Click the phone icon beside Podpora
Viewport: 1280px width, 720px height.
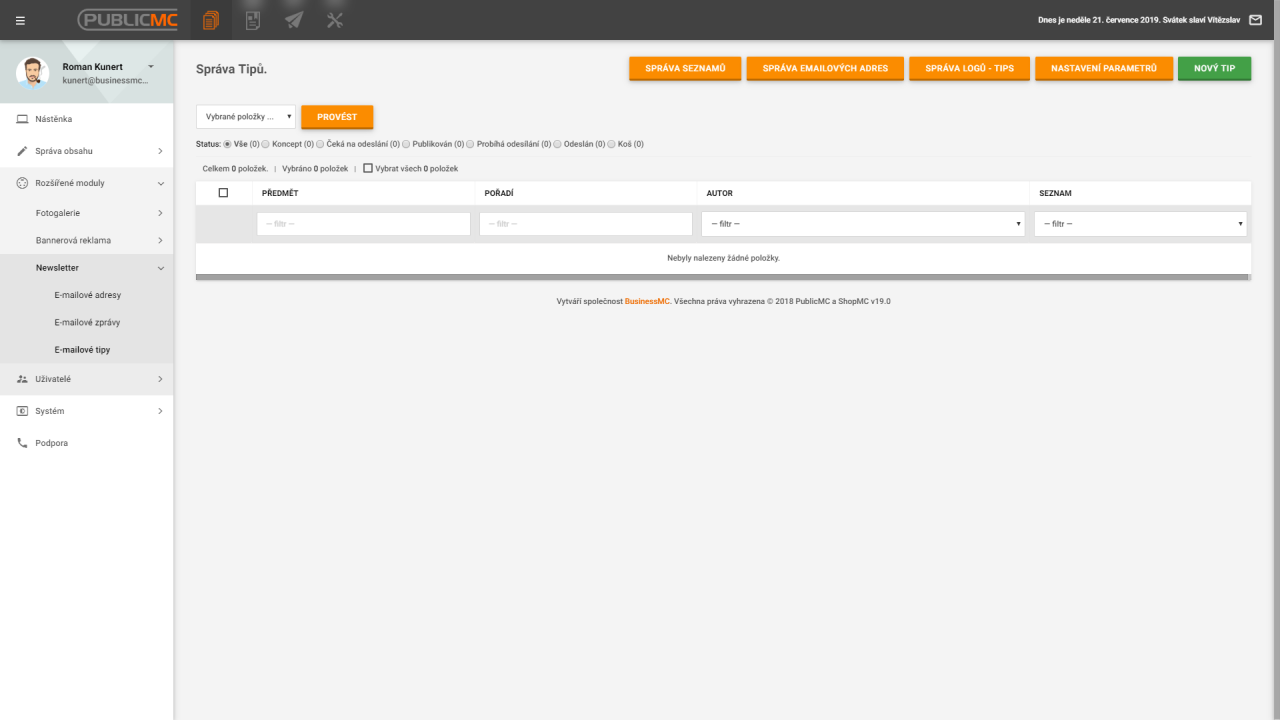tap(22, 443)
